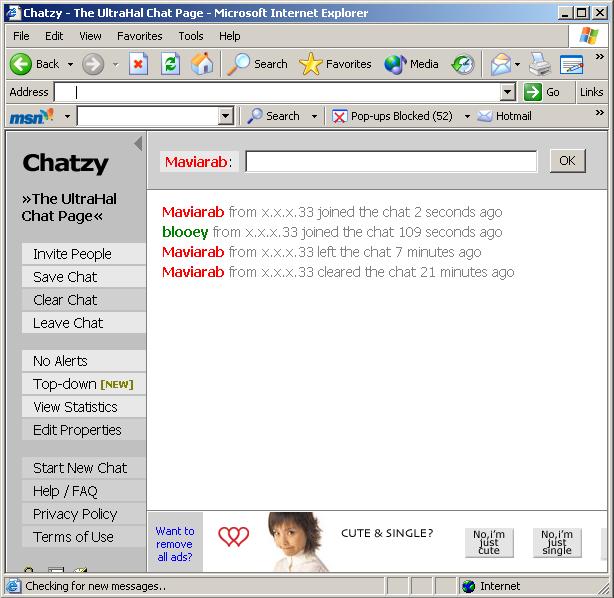The image size is (614, 598).
Task: Click the green Back arrow icon
Action: click(20, 64)
